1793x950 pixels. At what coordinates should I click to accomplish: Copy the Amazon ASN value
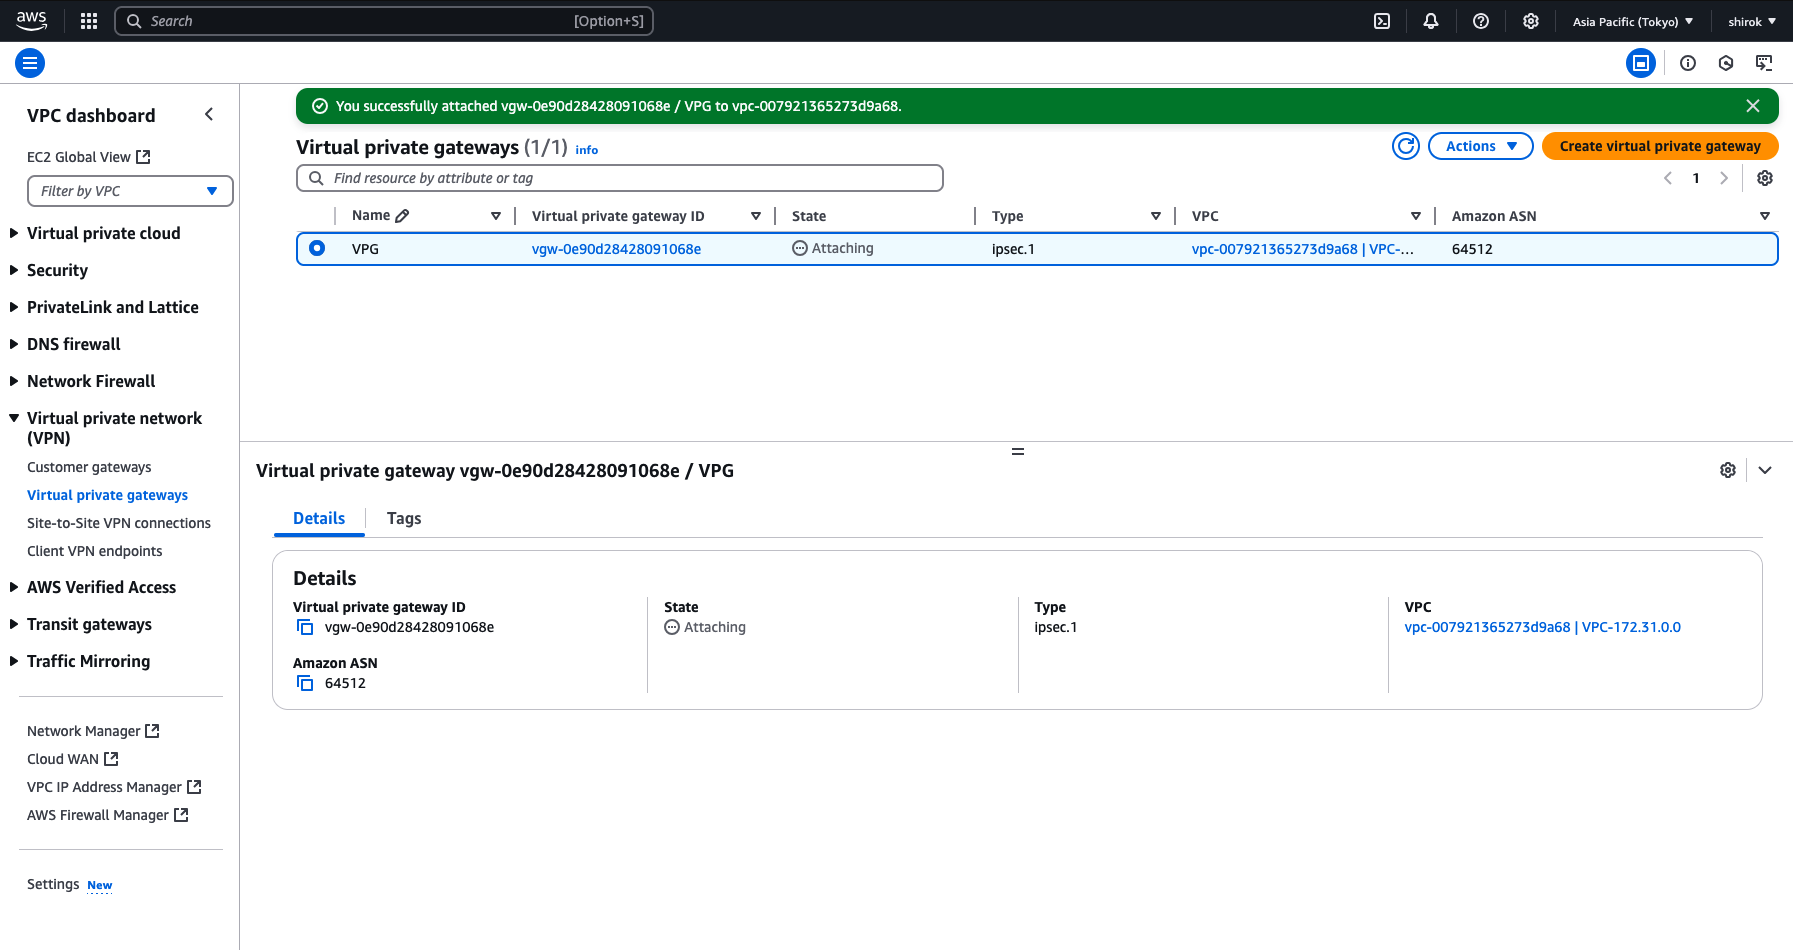coord(305,683)
